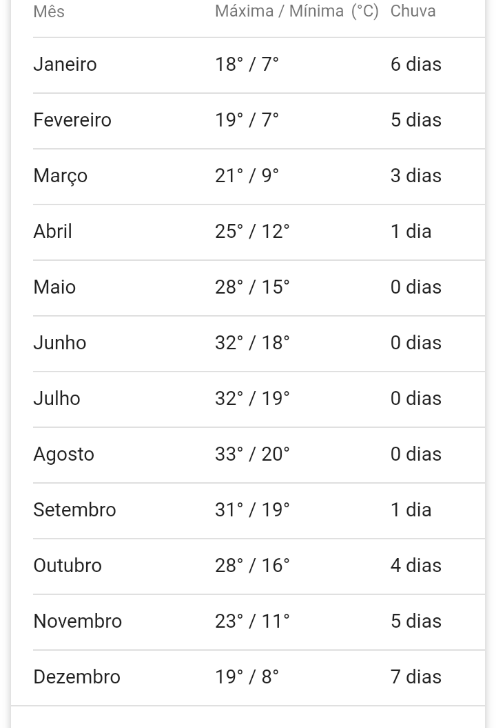
Task: Click the Março month name
Action: pyautogui.click(x=60, y=176)
